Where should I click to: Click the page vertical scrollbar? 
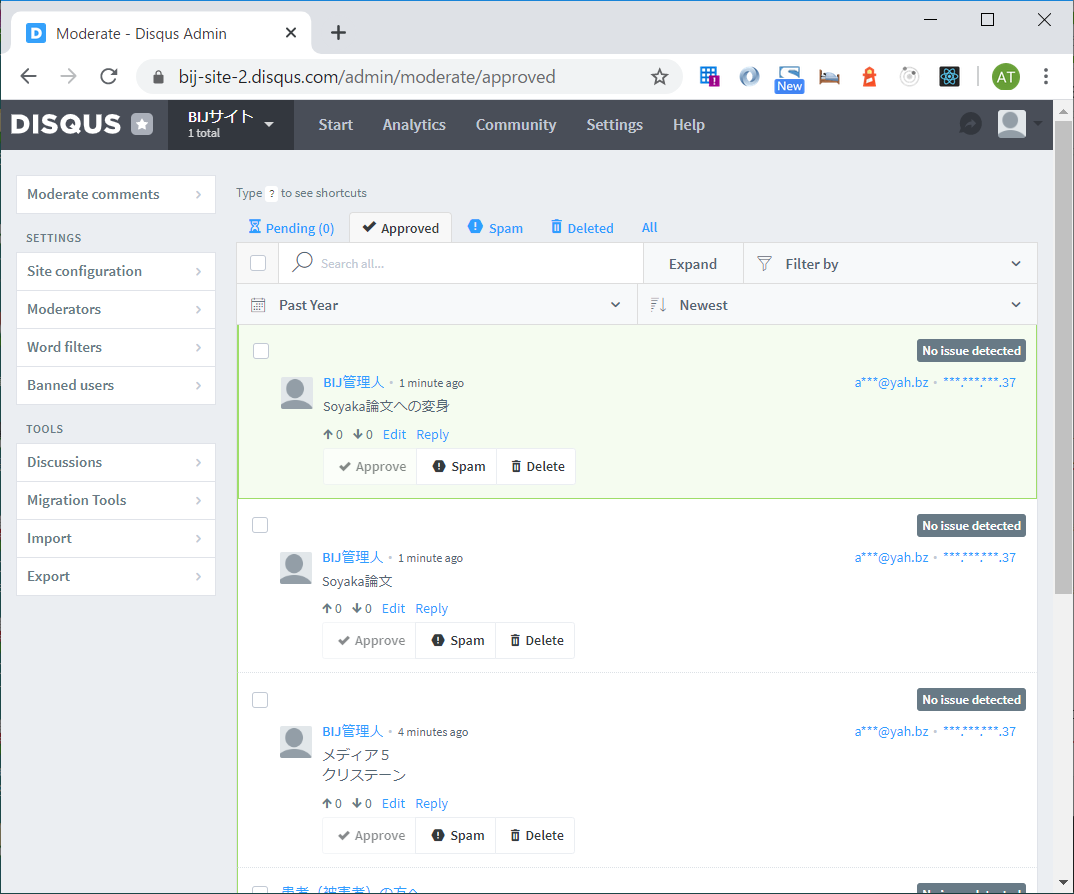(x=1063, y=357)
